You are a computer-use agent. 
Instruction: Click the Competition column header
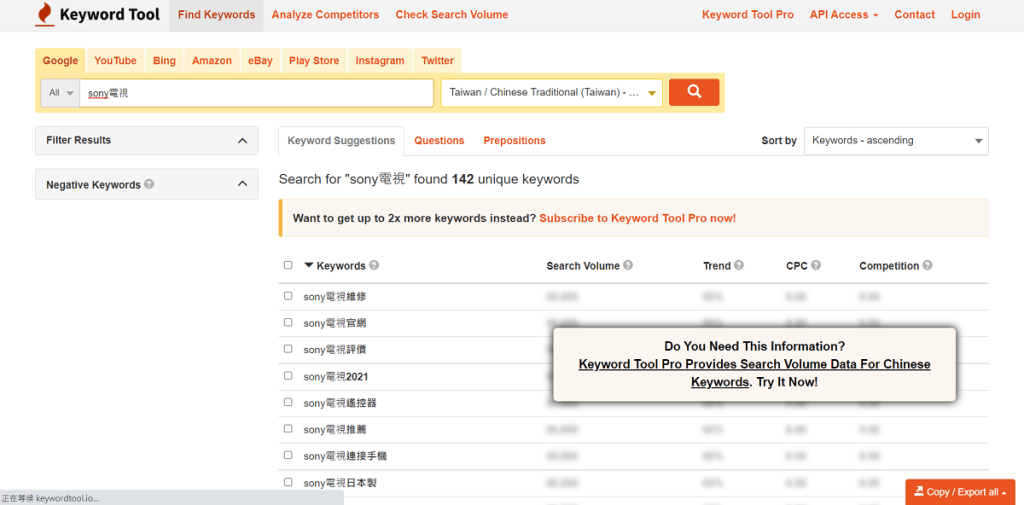coord(889,266)
